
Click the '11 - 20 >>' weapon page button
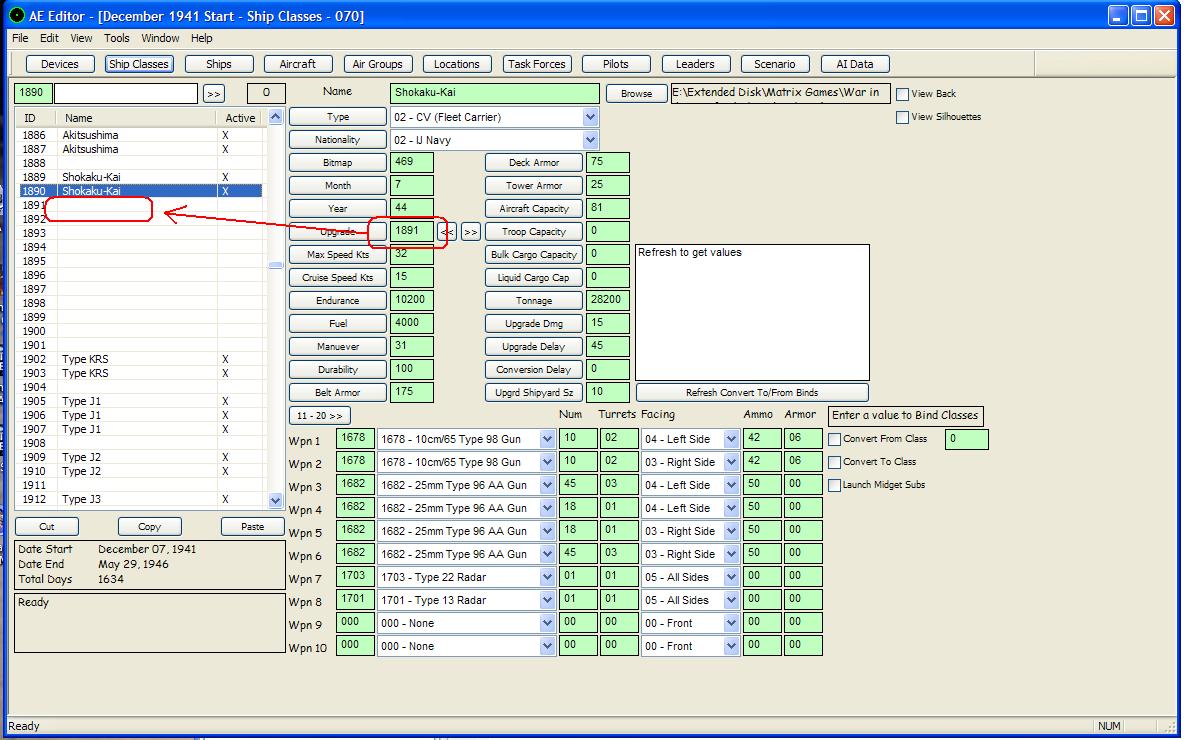pyautogui.click(x=320, y=415)
